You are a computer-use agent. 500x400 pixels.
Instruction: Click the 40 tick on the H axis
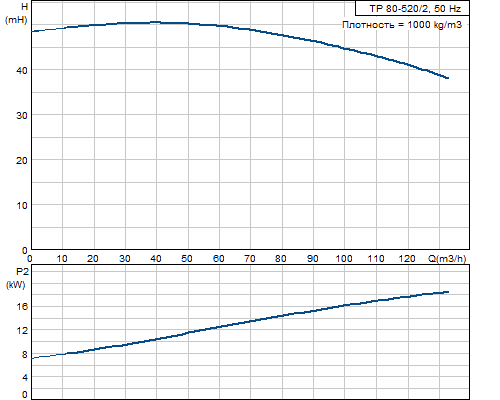tap(22, 70)
